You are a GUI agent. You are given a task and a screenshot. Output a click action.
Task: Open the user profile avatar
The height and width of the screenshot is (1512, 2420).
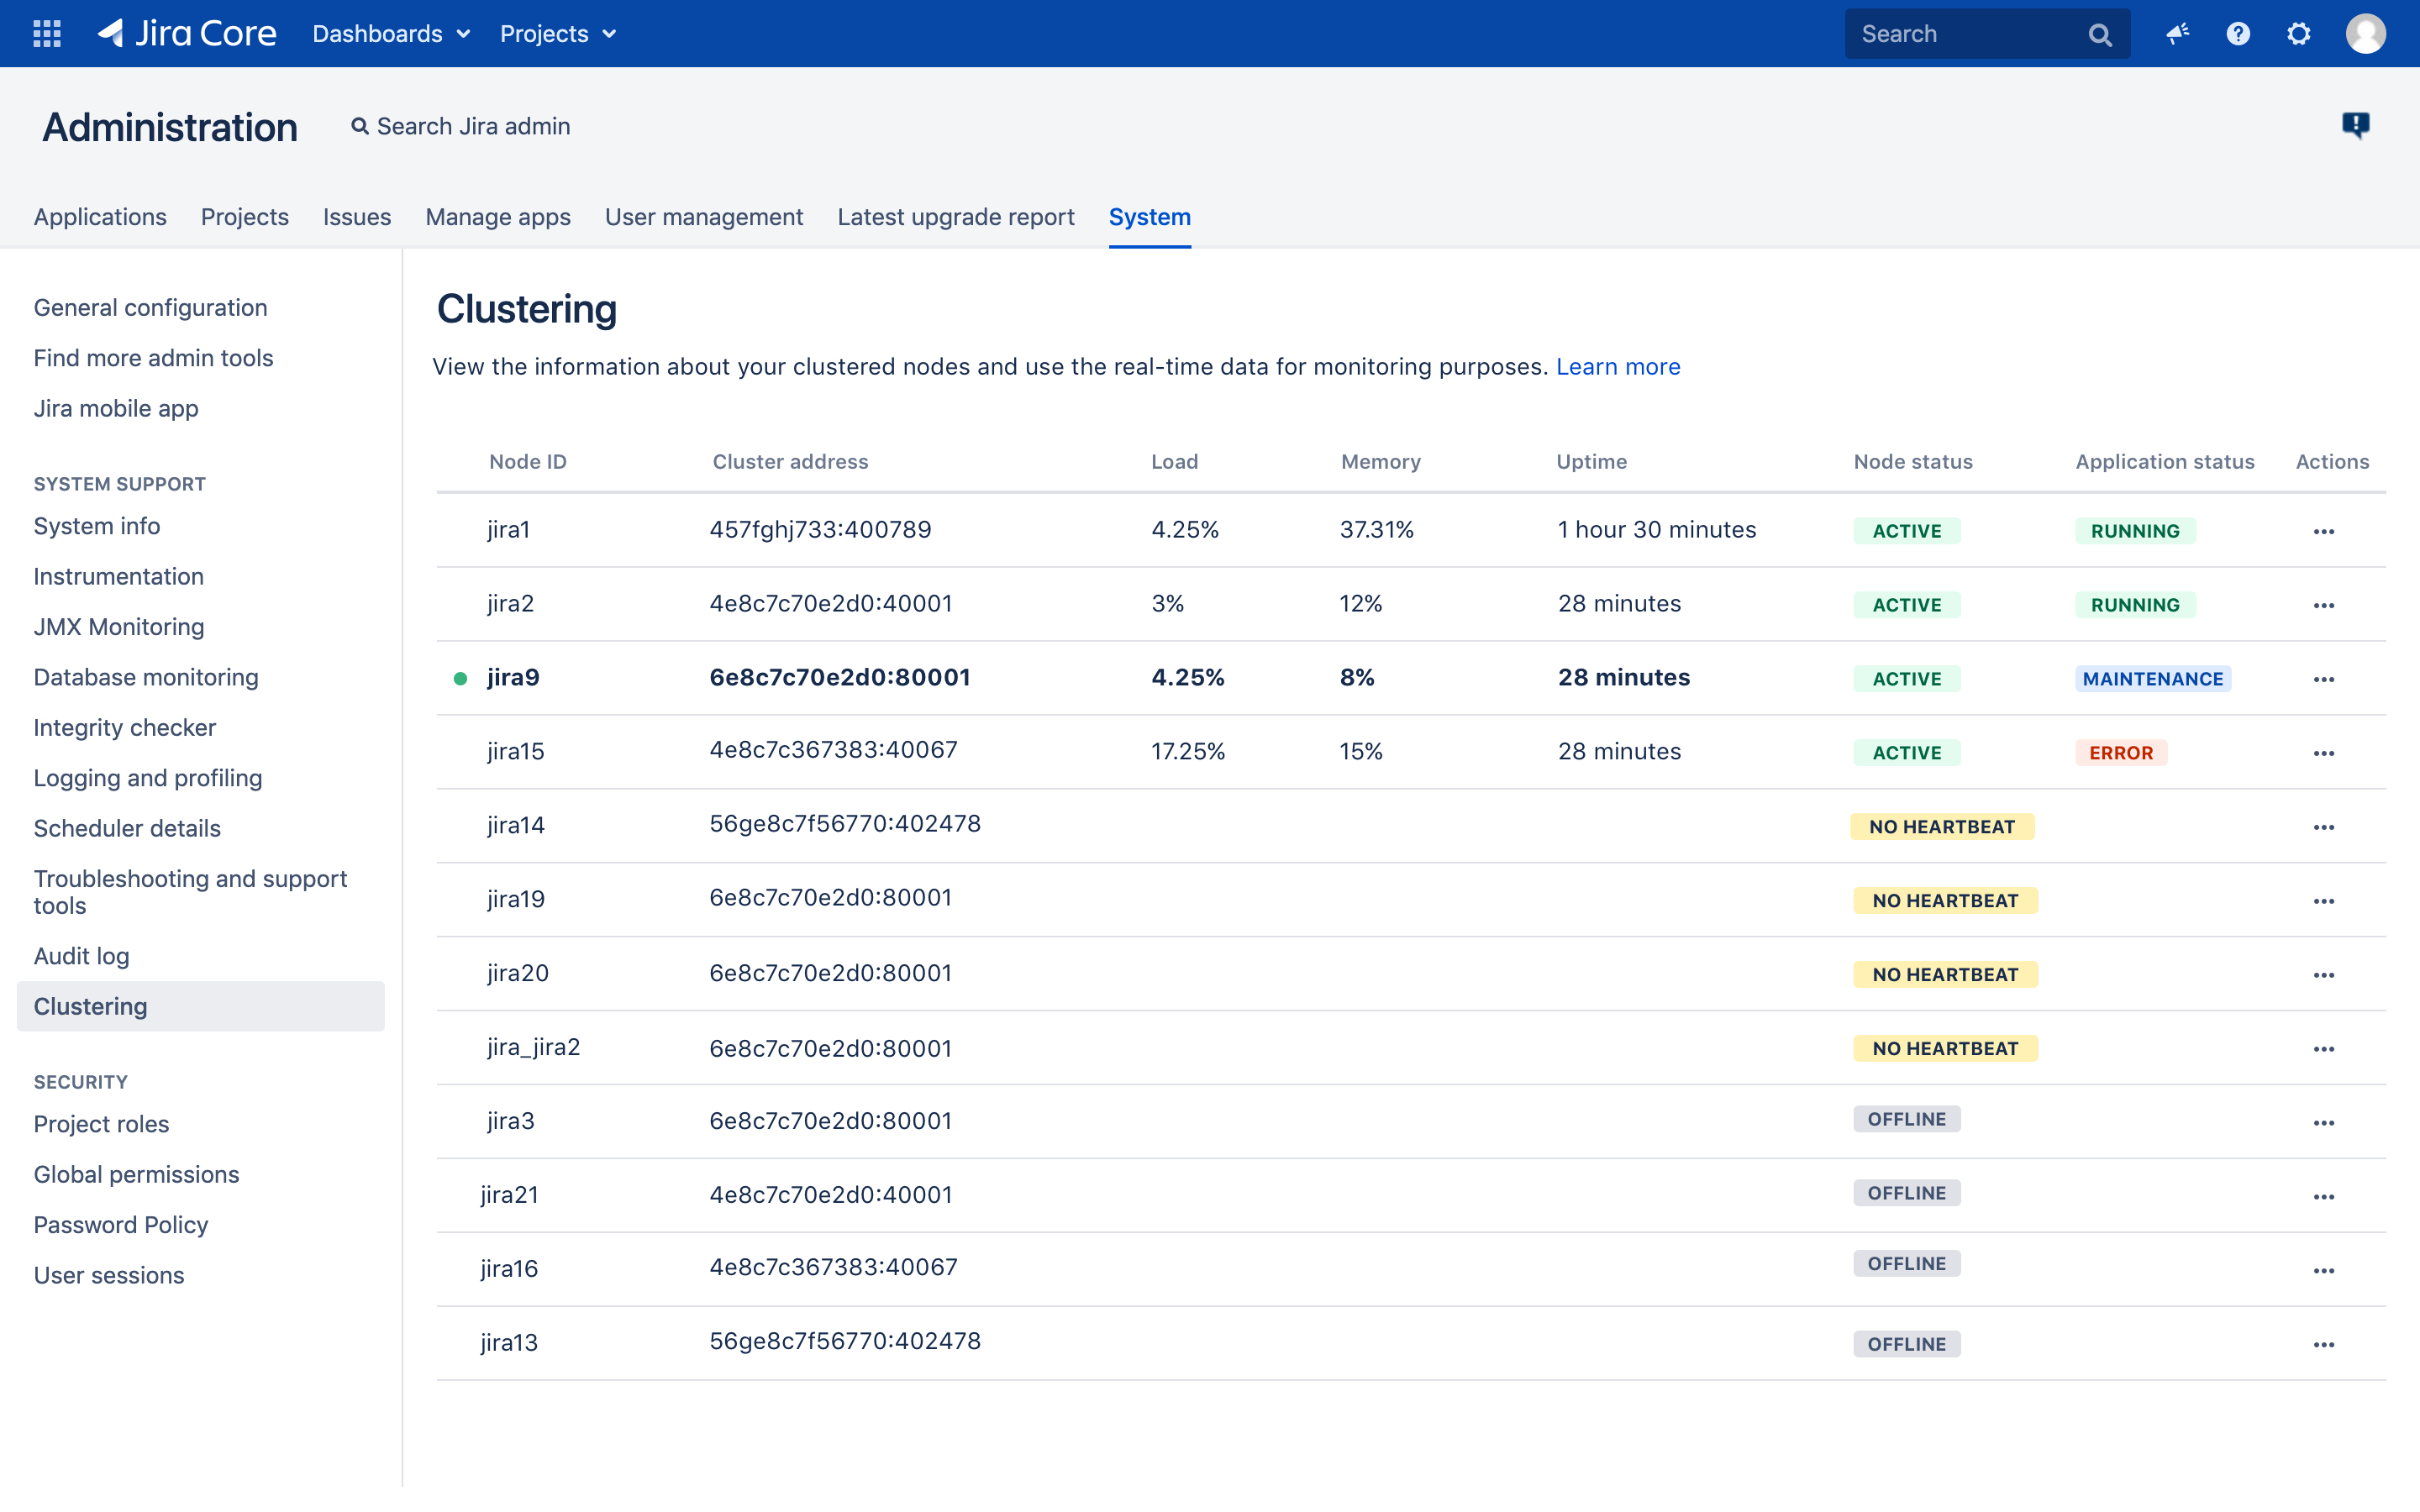pos(2365,34)
